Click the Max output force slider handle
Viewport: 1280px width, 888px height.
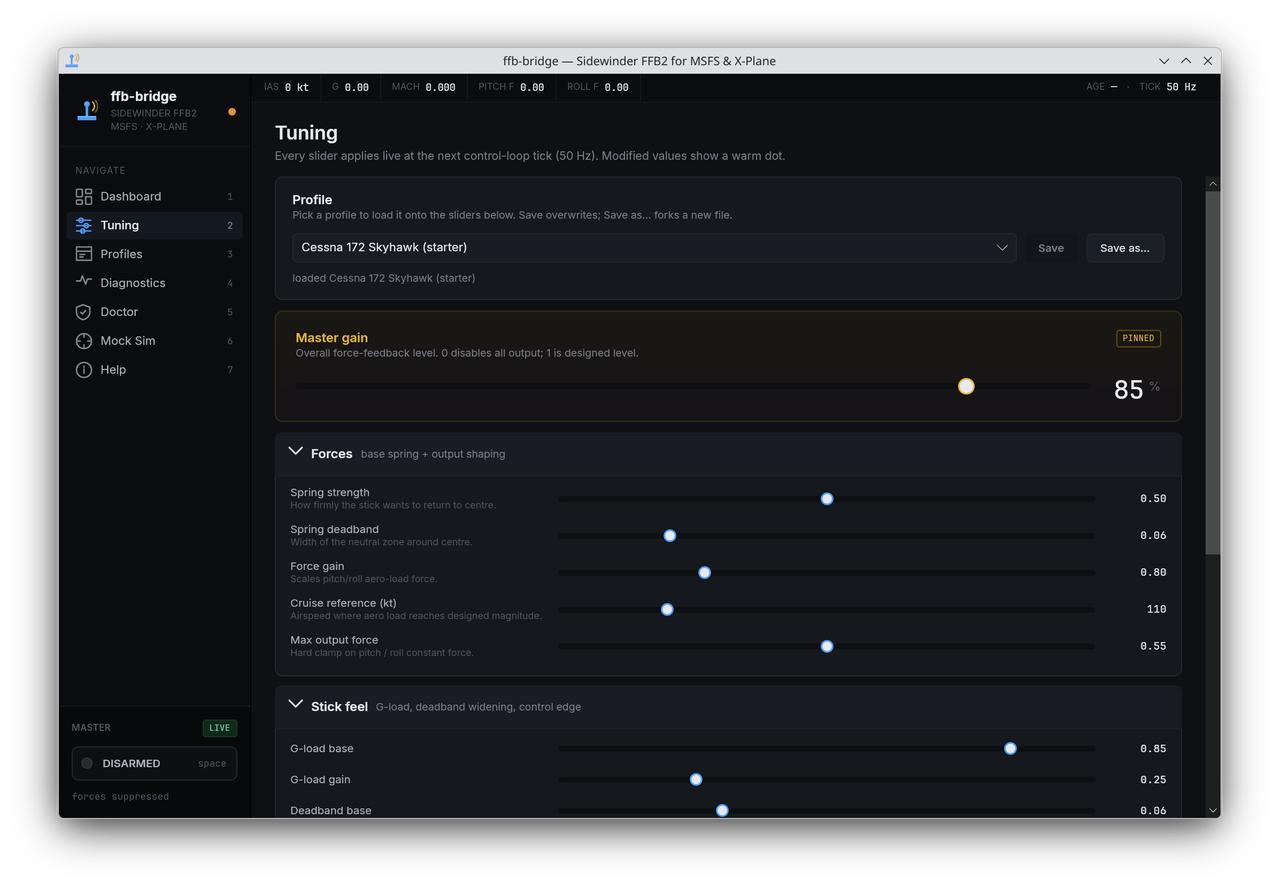[827, 646]
